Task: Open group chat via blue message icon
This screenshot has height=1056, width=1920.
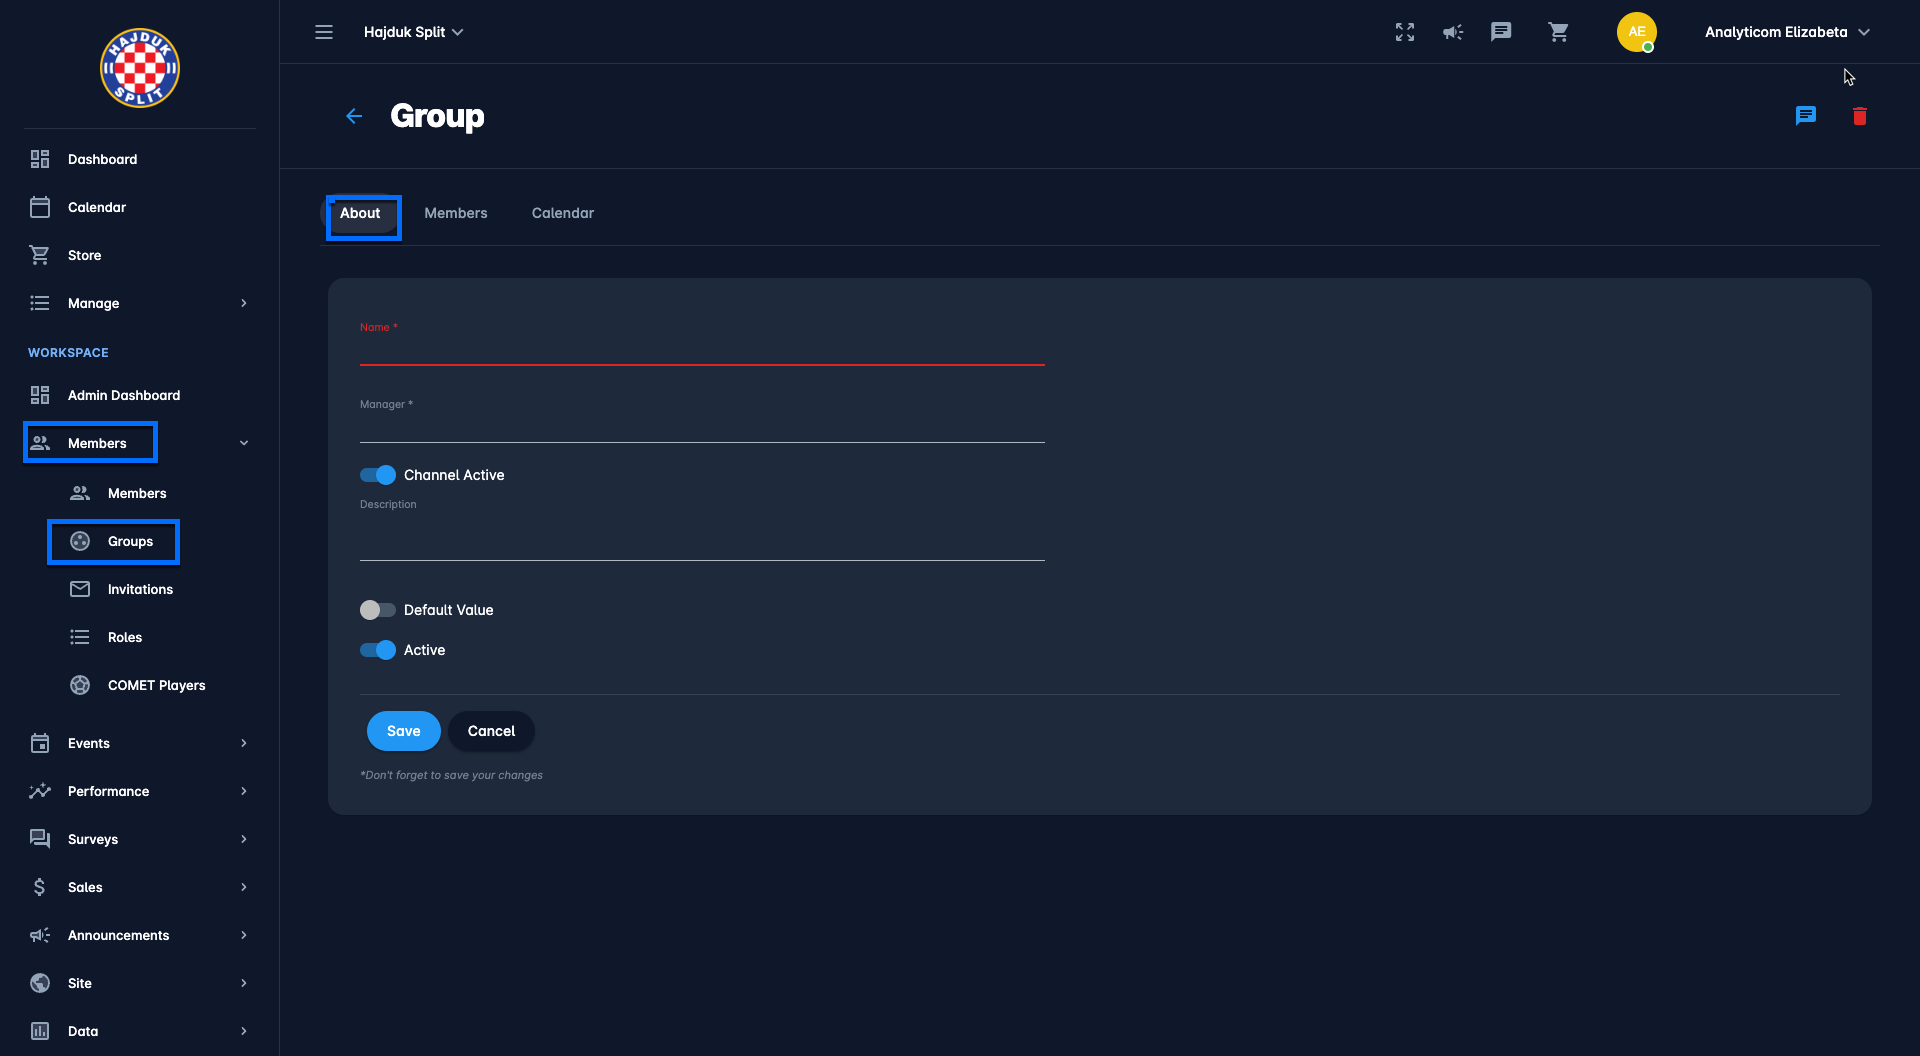Action: tap(1805, 116)
